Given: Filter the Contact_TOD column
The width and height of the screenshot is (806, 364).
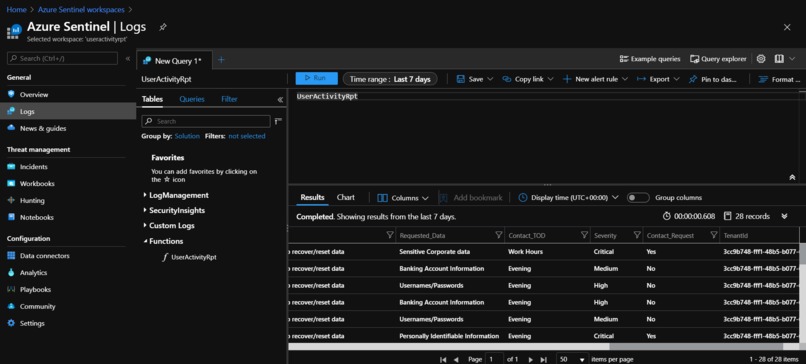Looking at the screenshot, I should (584, 235).
